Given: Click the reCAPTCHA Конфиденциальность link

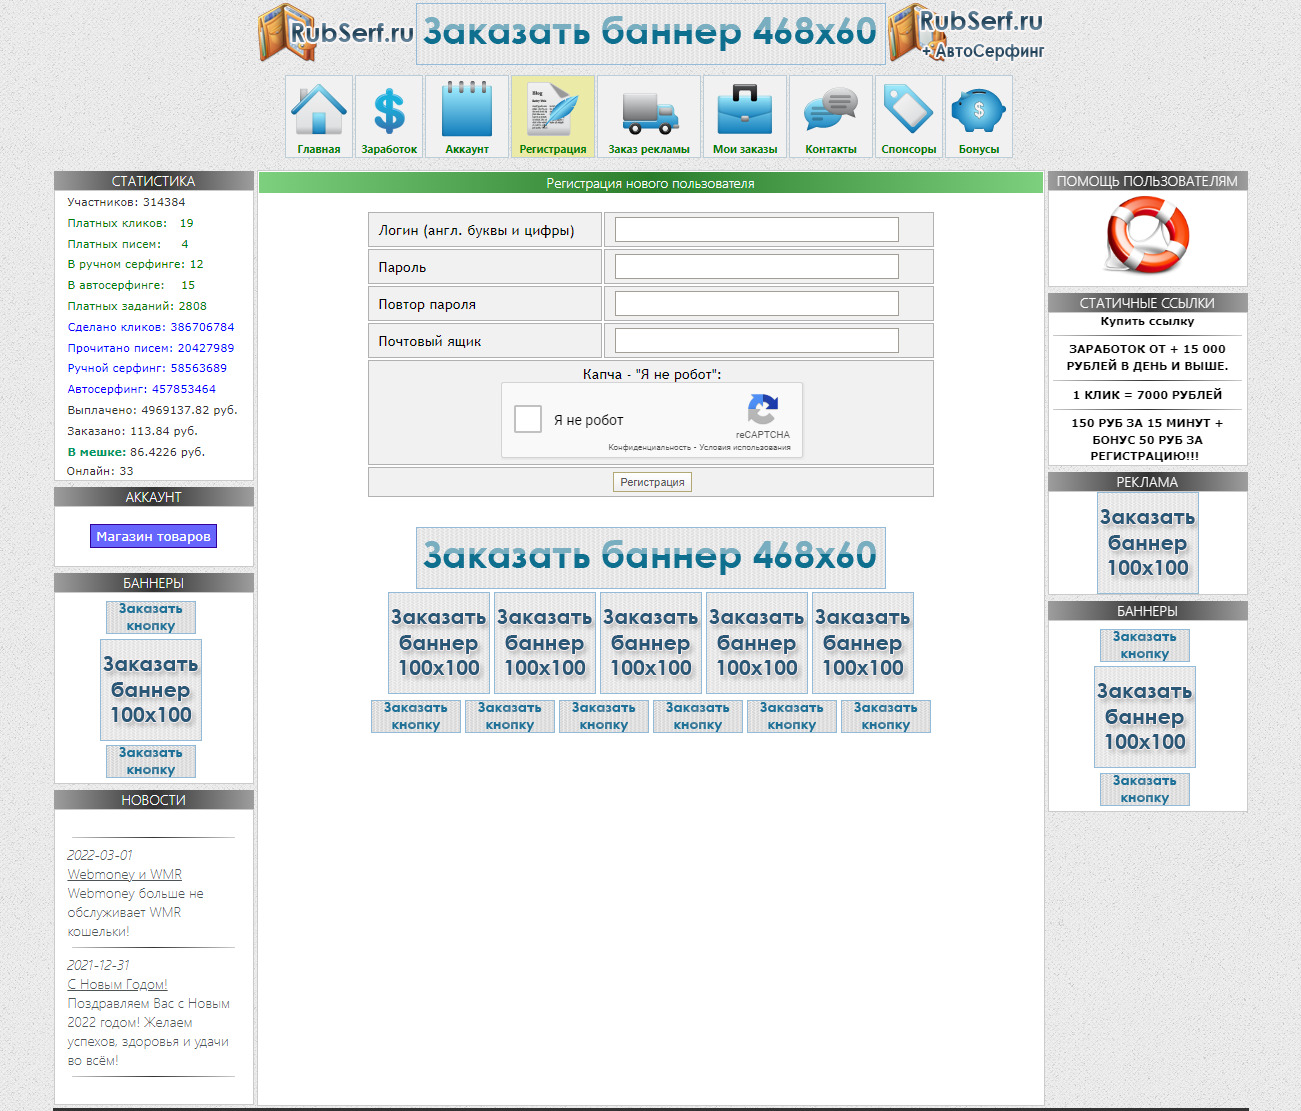Looking at the screenshot, I should tap(650, 448).
